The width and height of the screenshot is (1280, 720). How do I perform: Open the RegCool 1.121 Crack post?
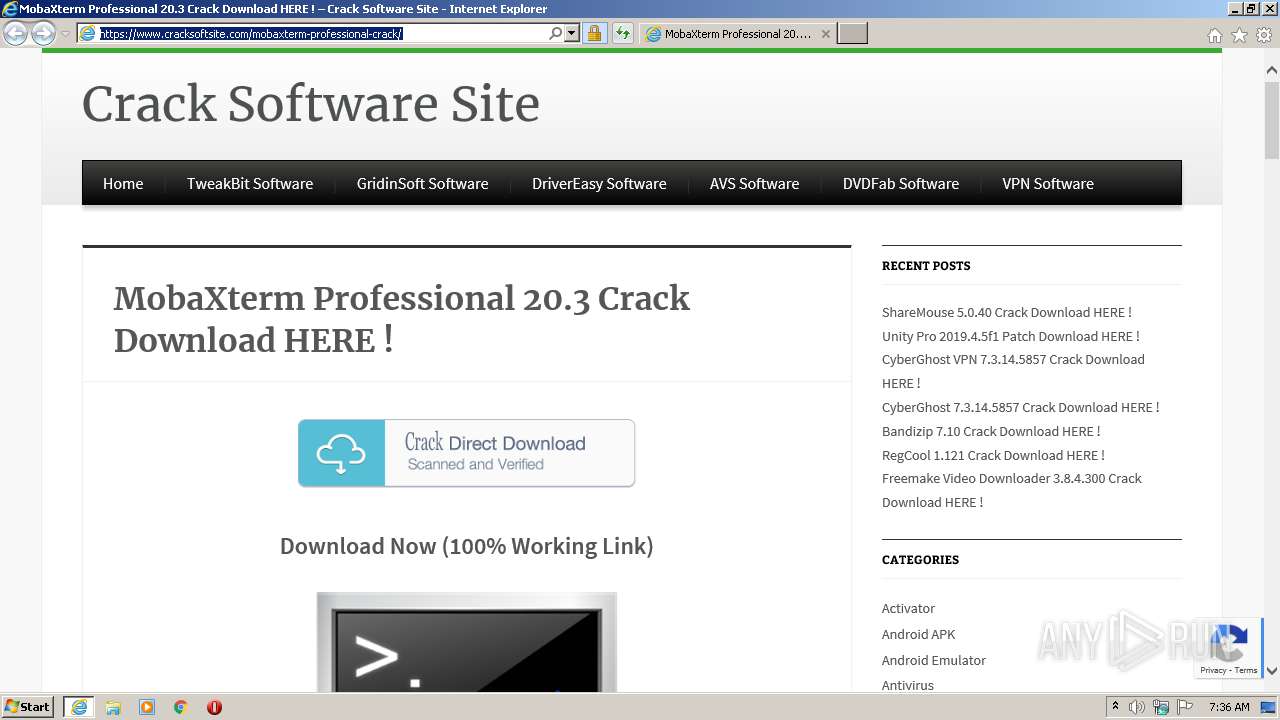993,455
